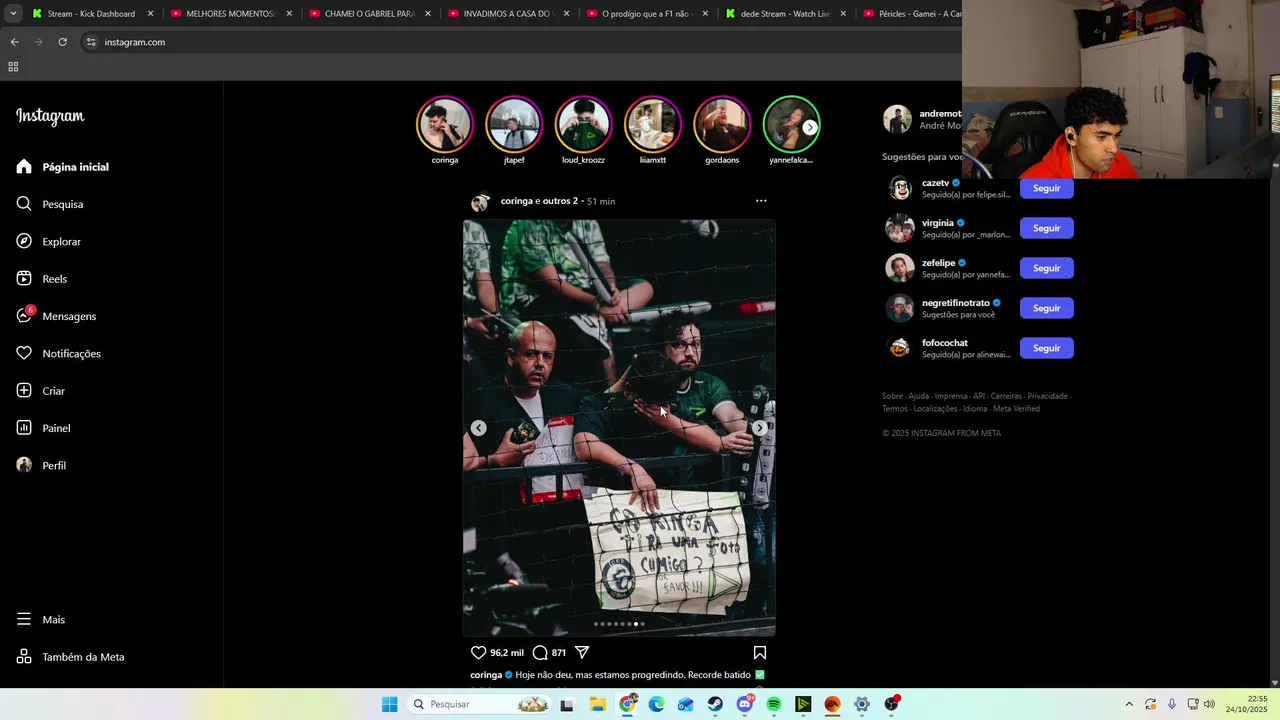Viewport: 1280px width, 720px height.
Task: Click the Instagram logo
Action: [x=50, y=116]
